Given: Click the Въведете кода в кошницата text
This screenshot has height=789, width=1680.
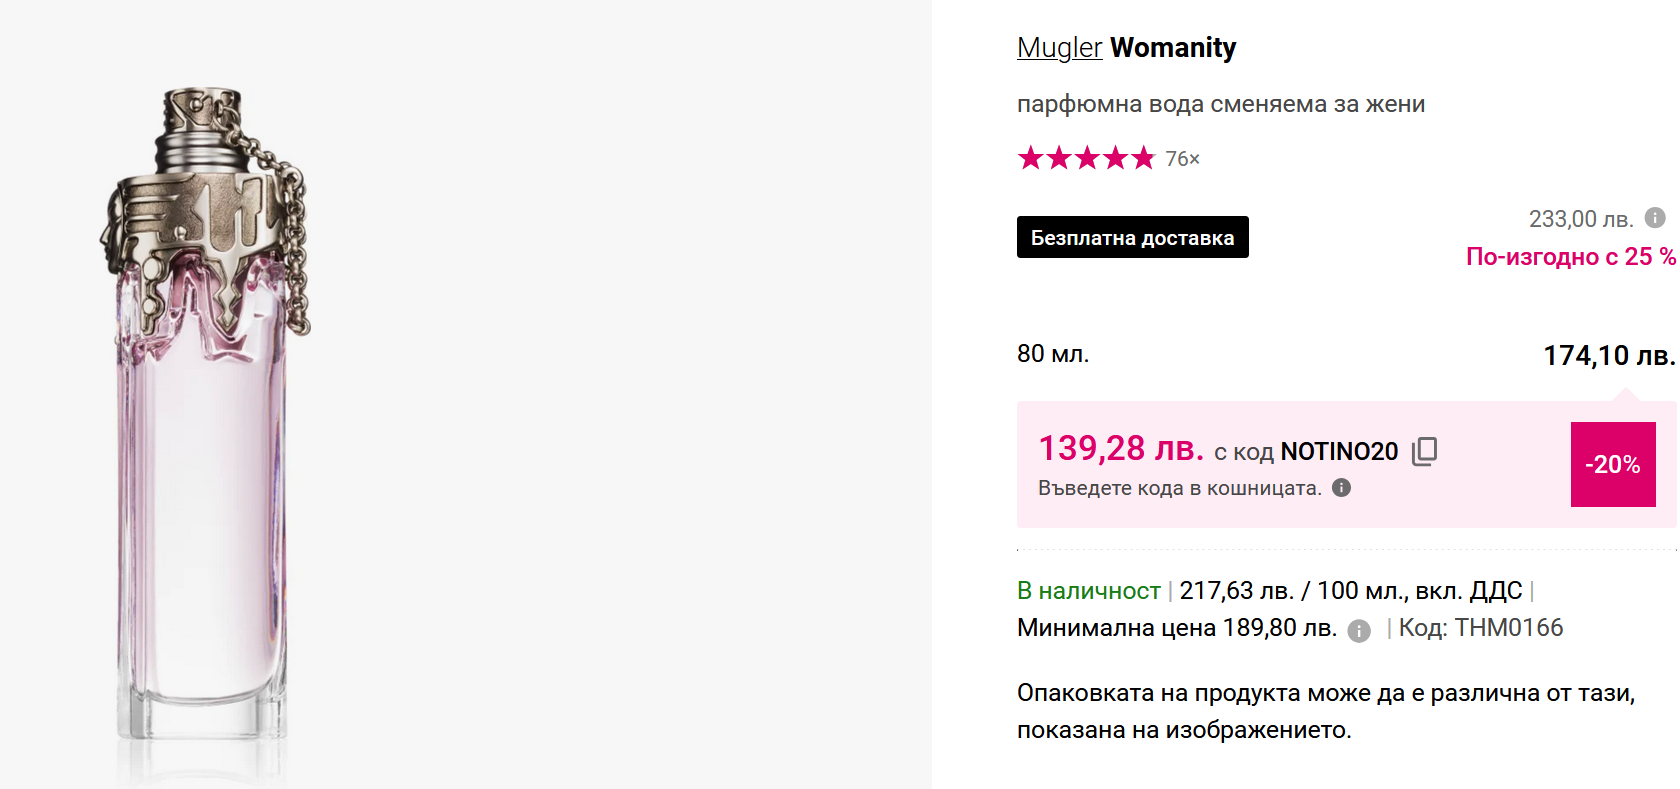Looking at the screenshot, I should pos(1179,488).
